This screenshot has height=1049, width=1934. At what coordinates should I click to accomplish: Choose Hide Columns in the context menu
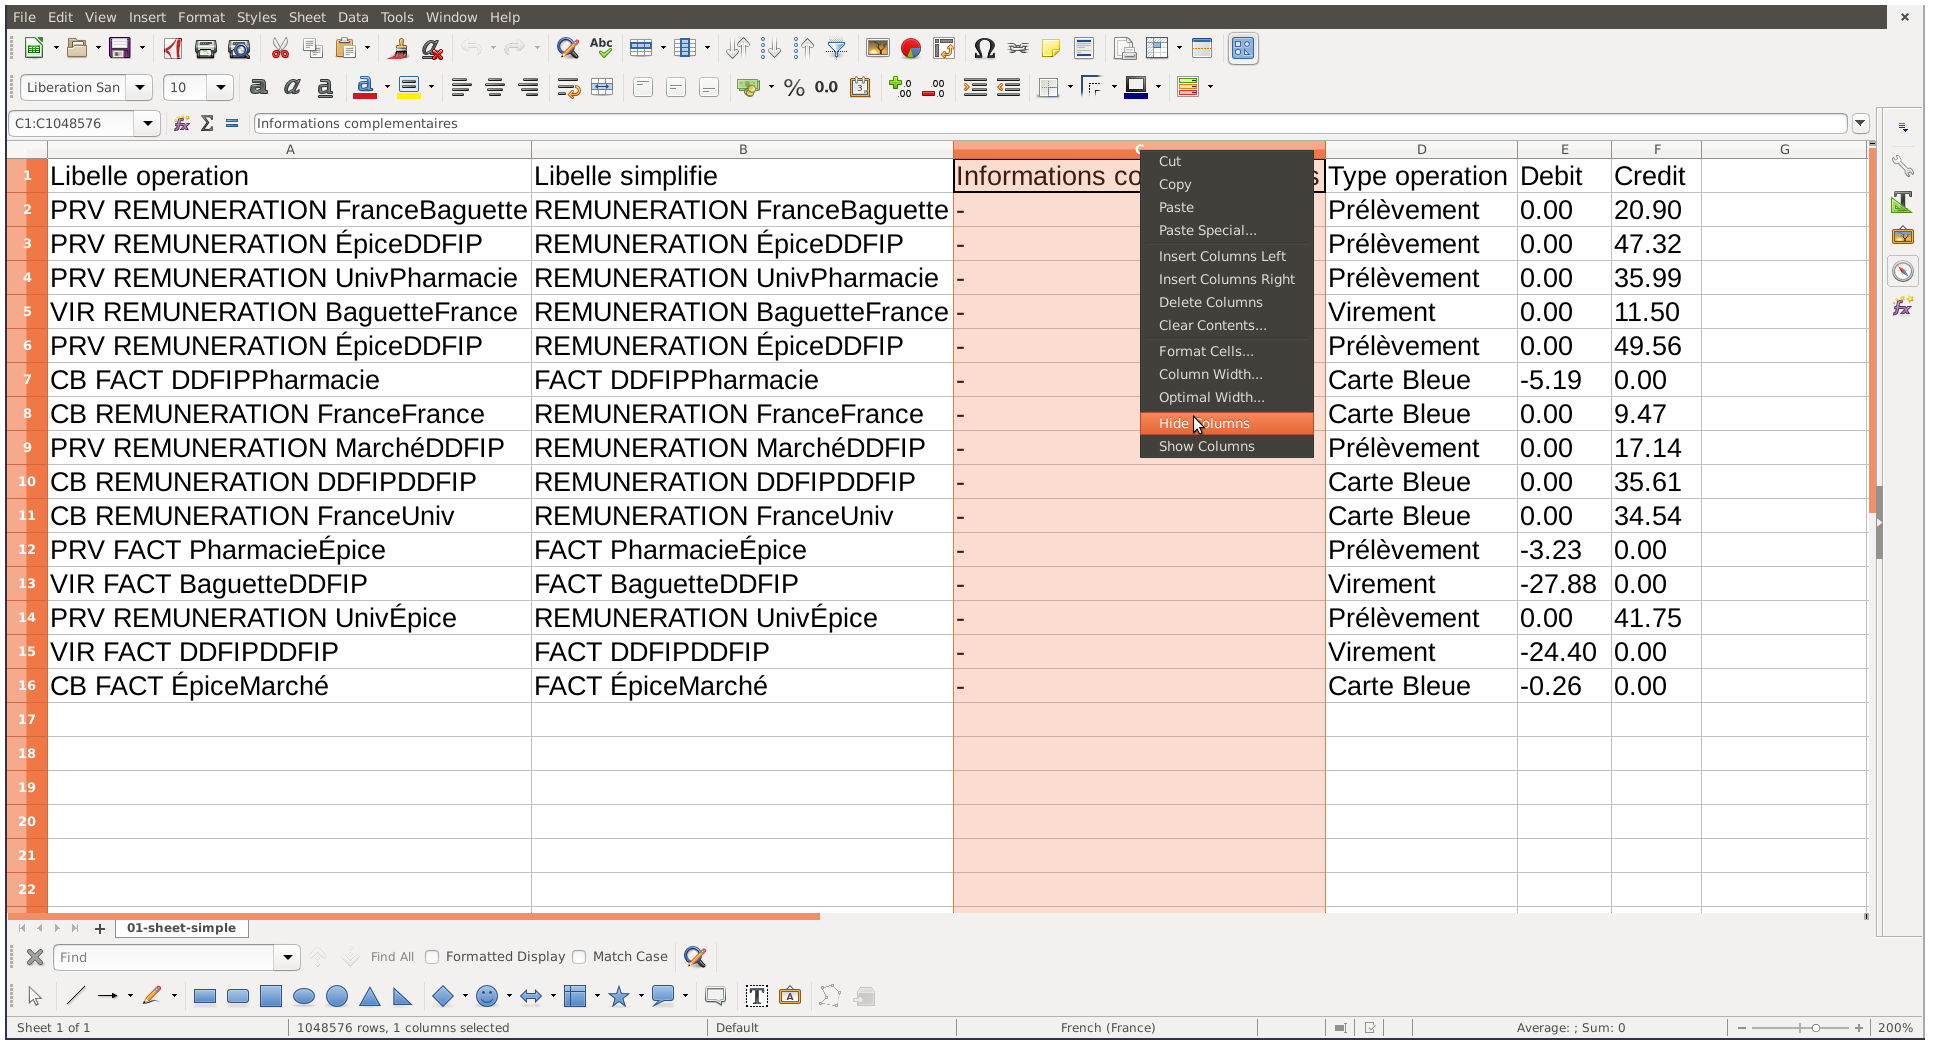pos(1204,424)
